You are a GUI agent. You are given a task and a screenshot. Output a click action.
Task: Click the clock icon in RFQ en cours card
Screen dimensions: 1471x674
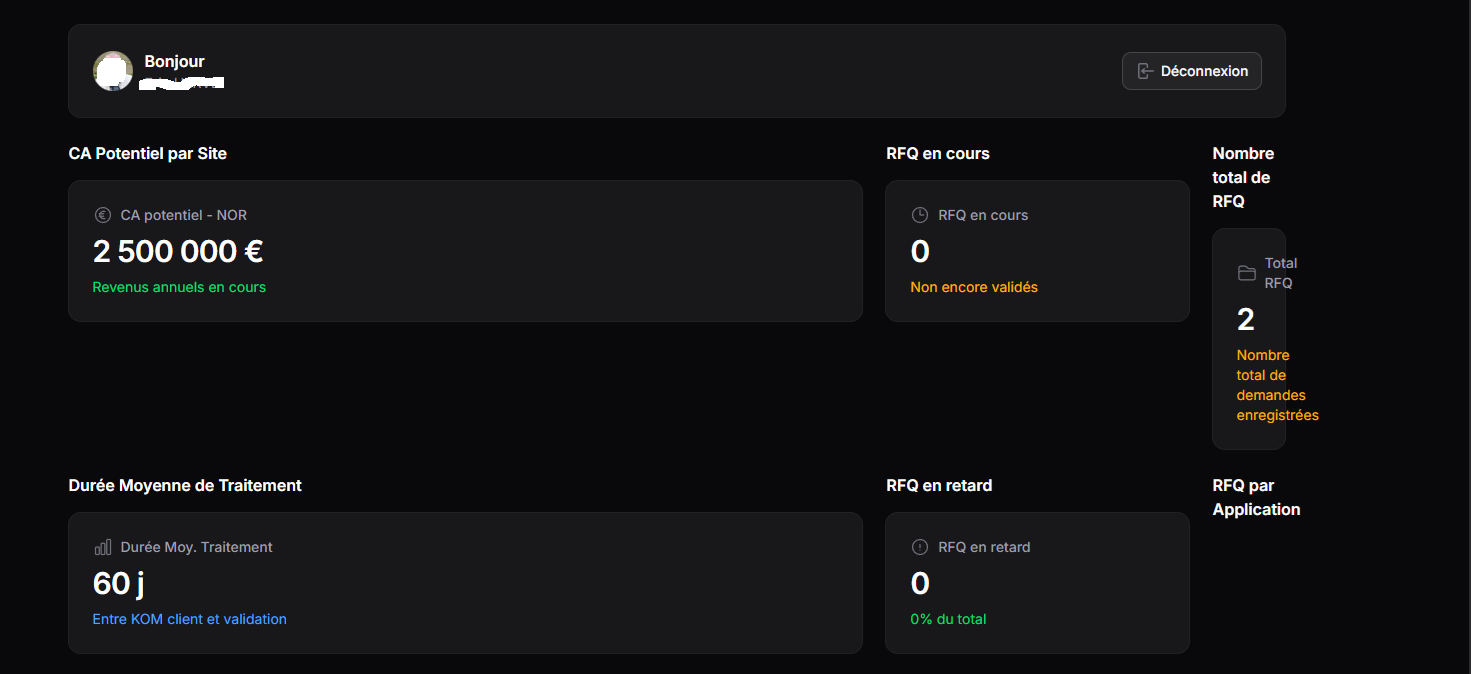tap(920, 215)
